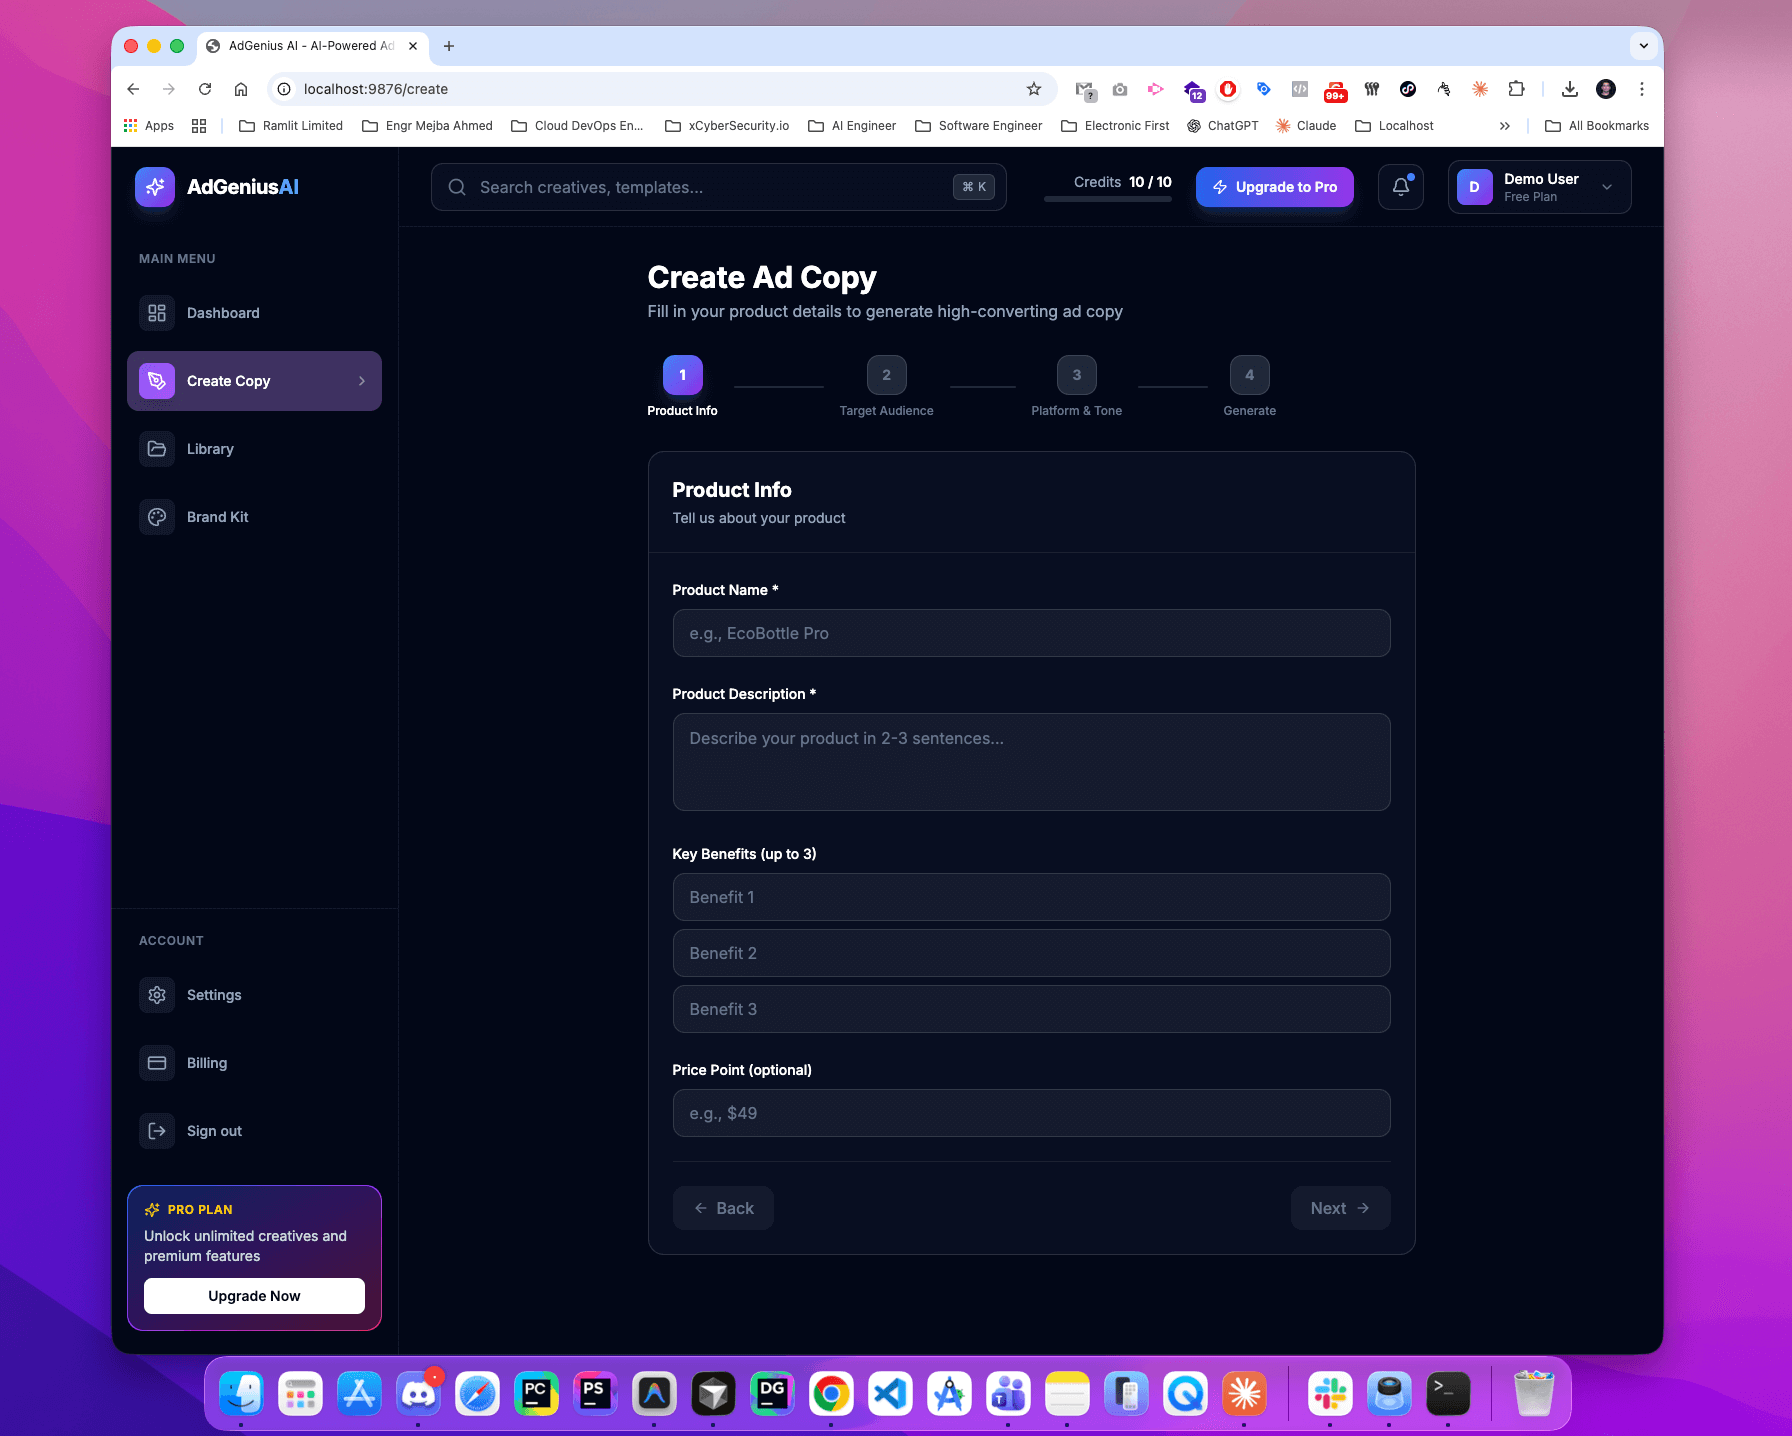Select the Create Copy tool icon
The image size is (1792, 1436).
[x=157, y=381]
